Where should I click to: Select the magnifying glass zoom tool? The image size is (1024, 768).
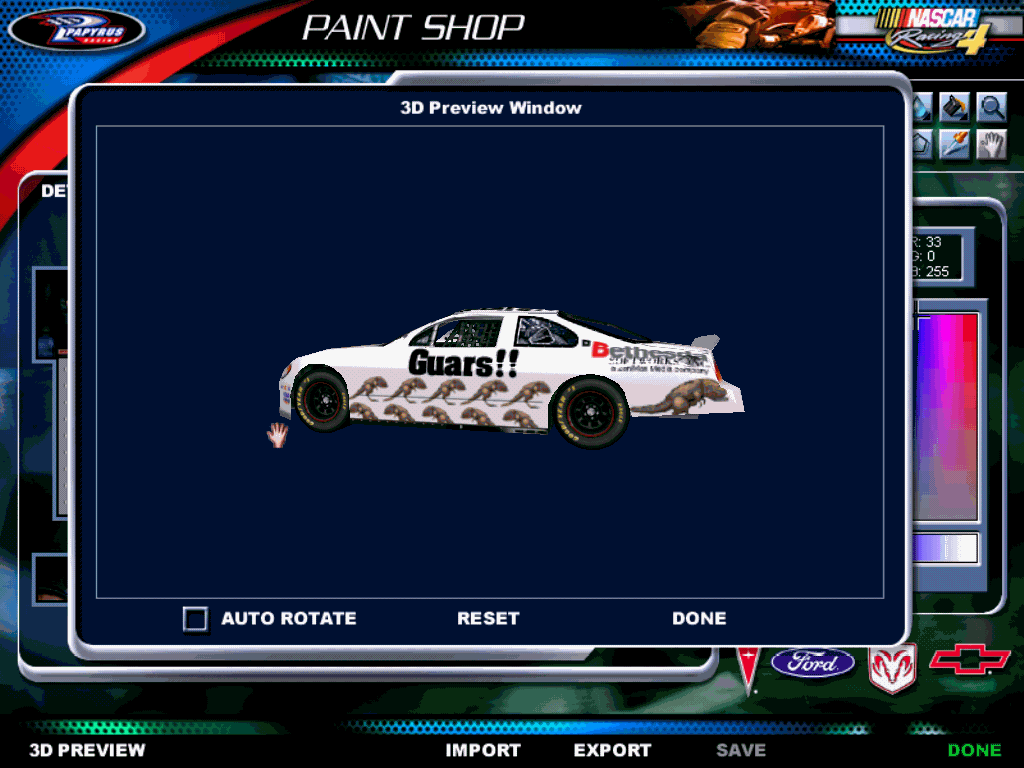[x=990, y=107]
